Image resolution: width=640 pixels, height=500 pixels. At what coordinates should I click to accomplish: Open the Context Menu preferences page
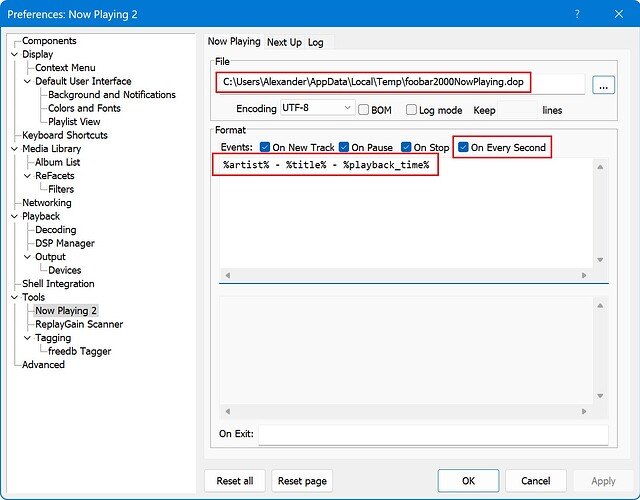tap(65, 68)
